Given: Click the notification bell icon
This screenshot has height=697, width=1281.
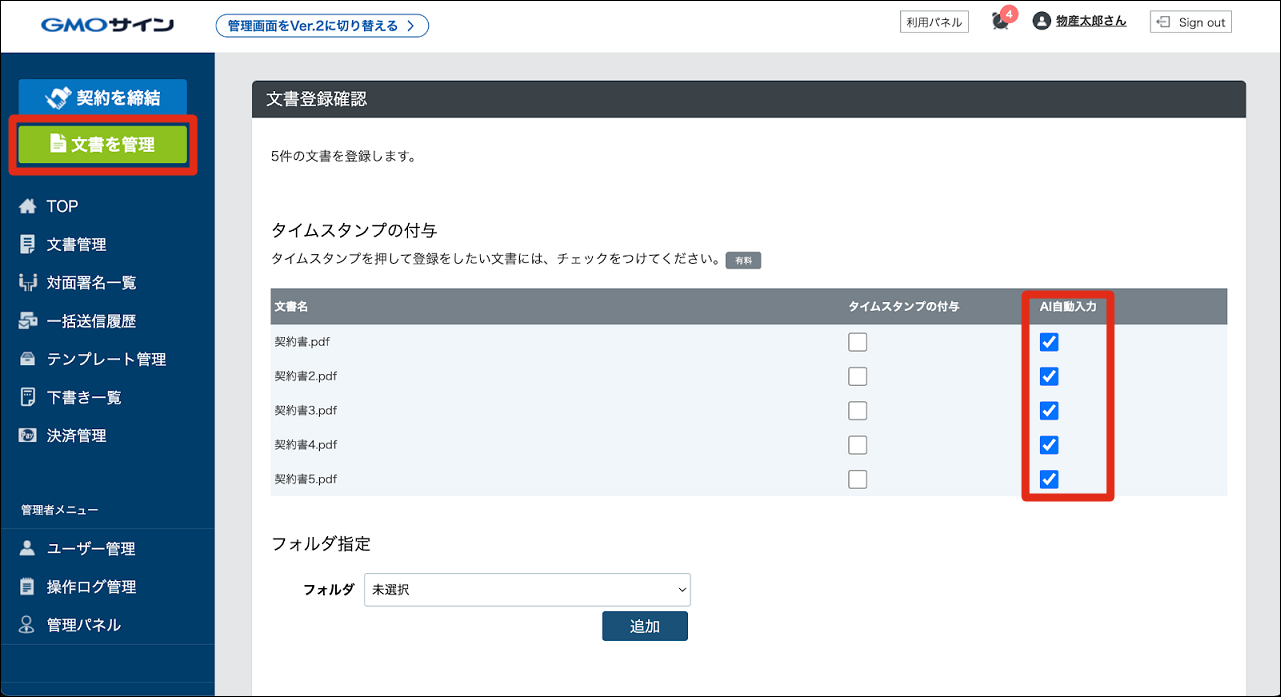Looking at the screenshot, I should 1000,22.
